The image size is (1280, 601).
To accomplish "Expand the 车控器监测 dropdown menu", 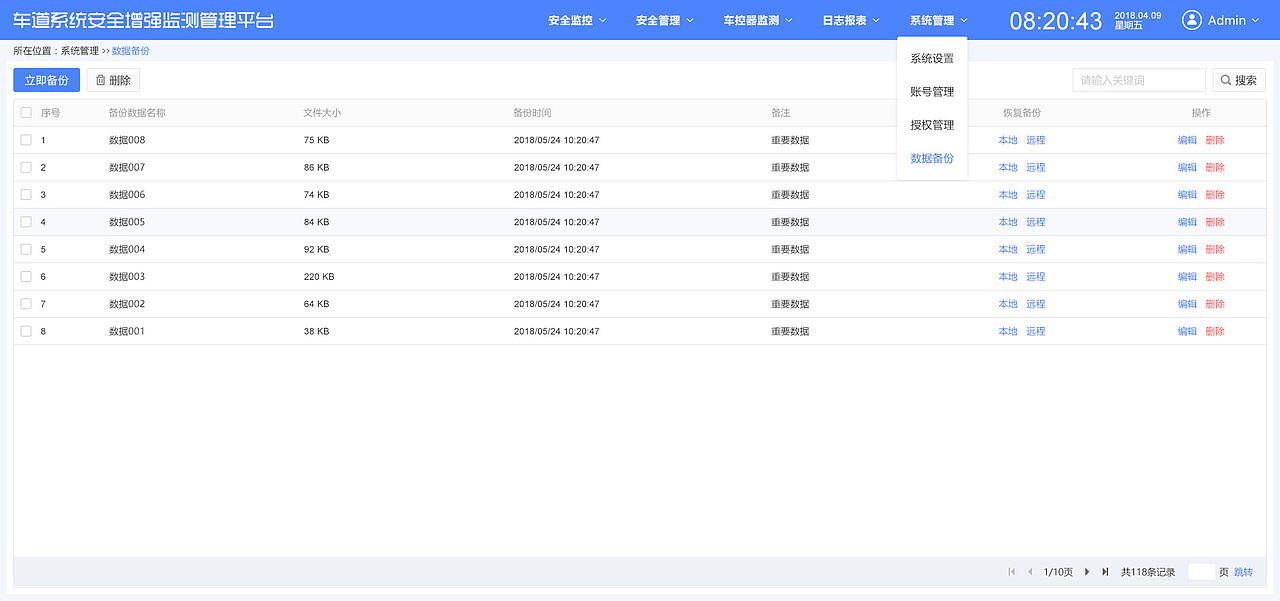I will point(758,20).
